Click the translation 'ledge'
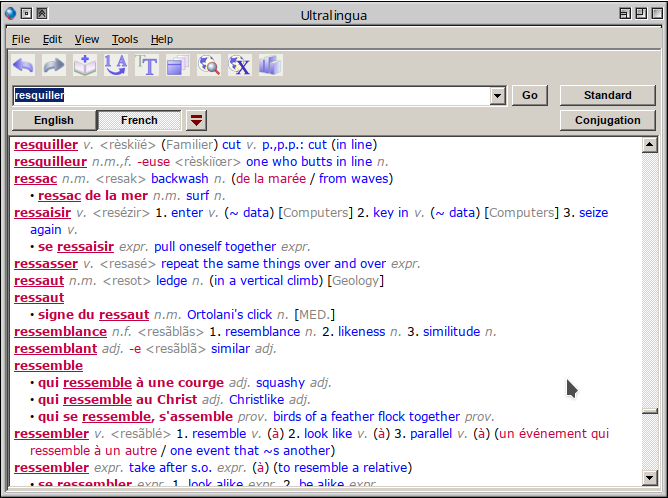 172,281
